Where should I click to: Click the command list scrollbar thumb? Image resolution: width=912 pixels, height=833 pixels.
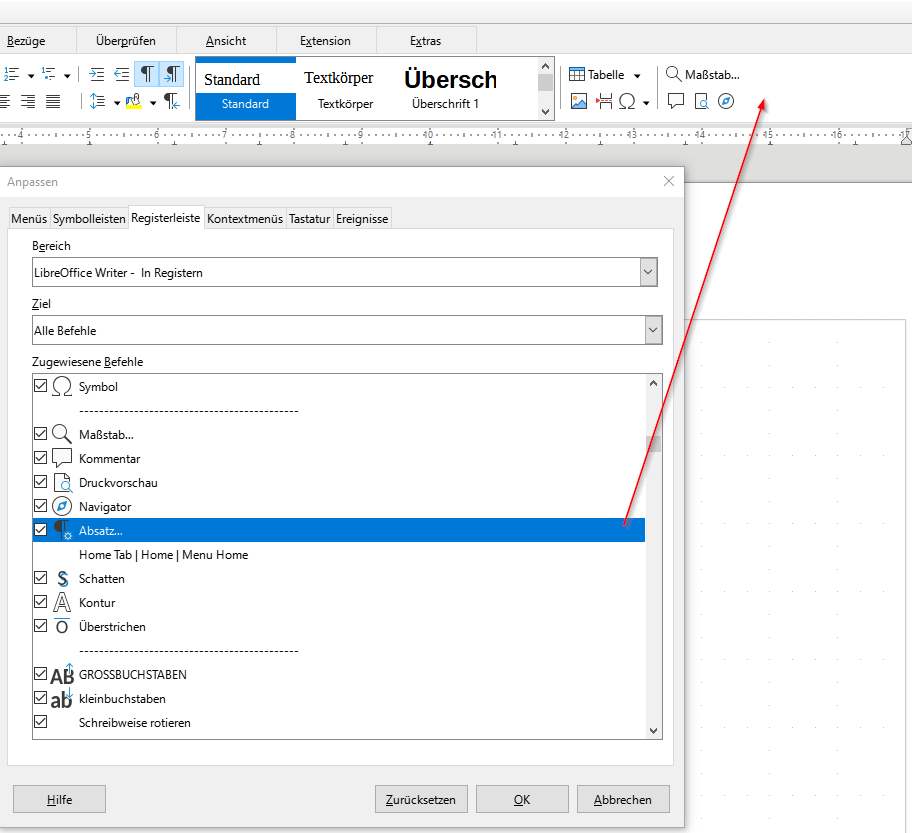[x=654, y=444]
